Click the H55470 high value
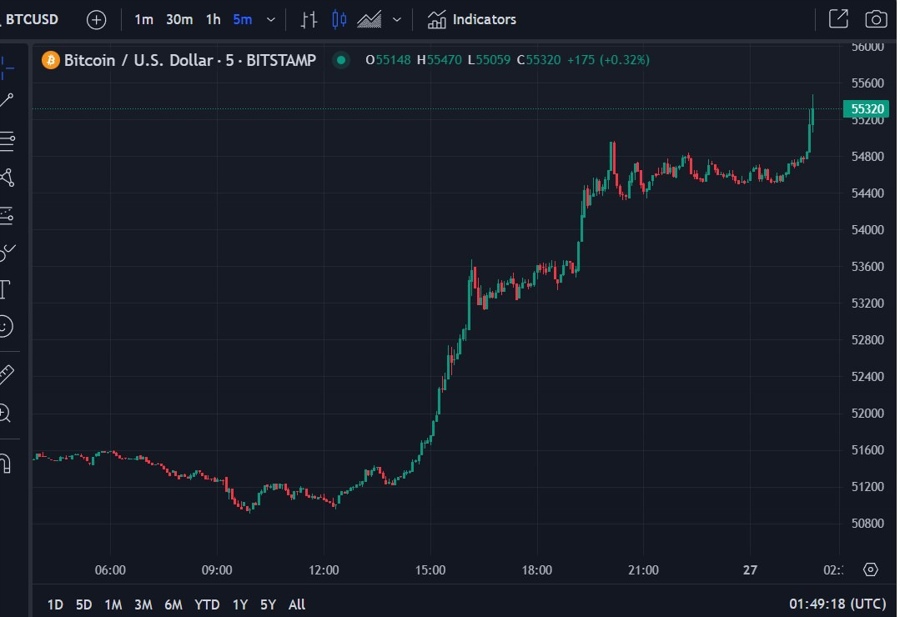This screenshot has width=900, height=617. pyautogui.click(x=439, y=60)
